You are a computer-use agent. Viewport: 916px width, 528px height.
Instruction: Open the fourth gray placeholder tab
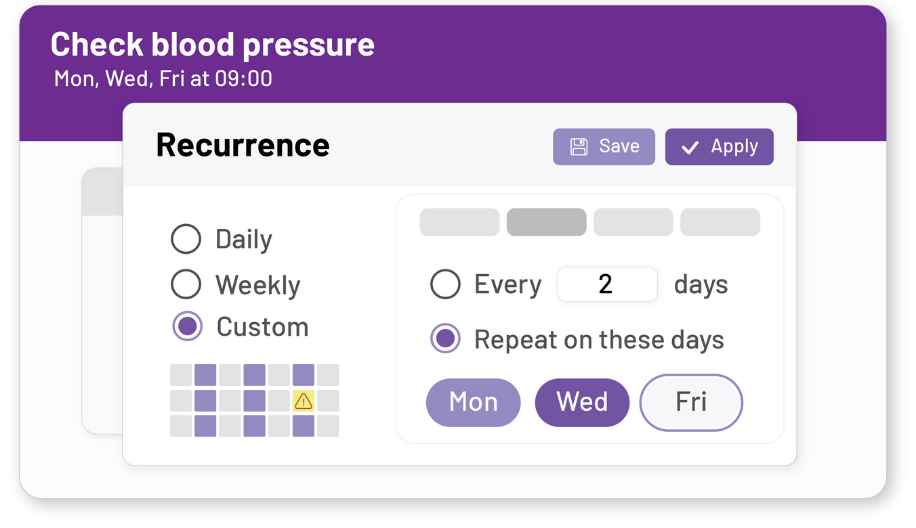[720, 222]
